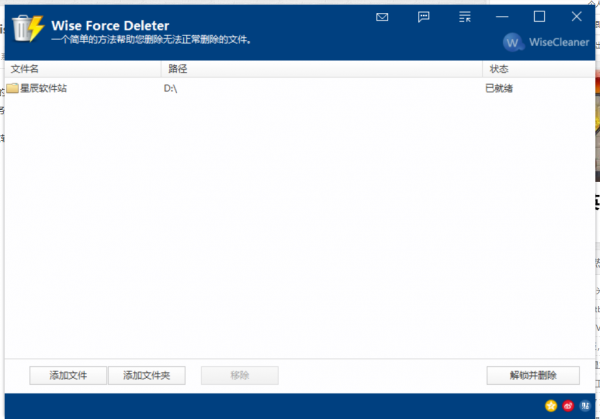
Task: Click the WiseCleaner W logo
Action: pos(512,42)
